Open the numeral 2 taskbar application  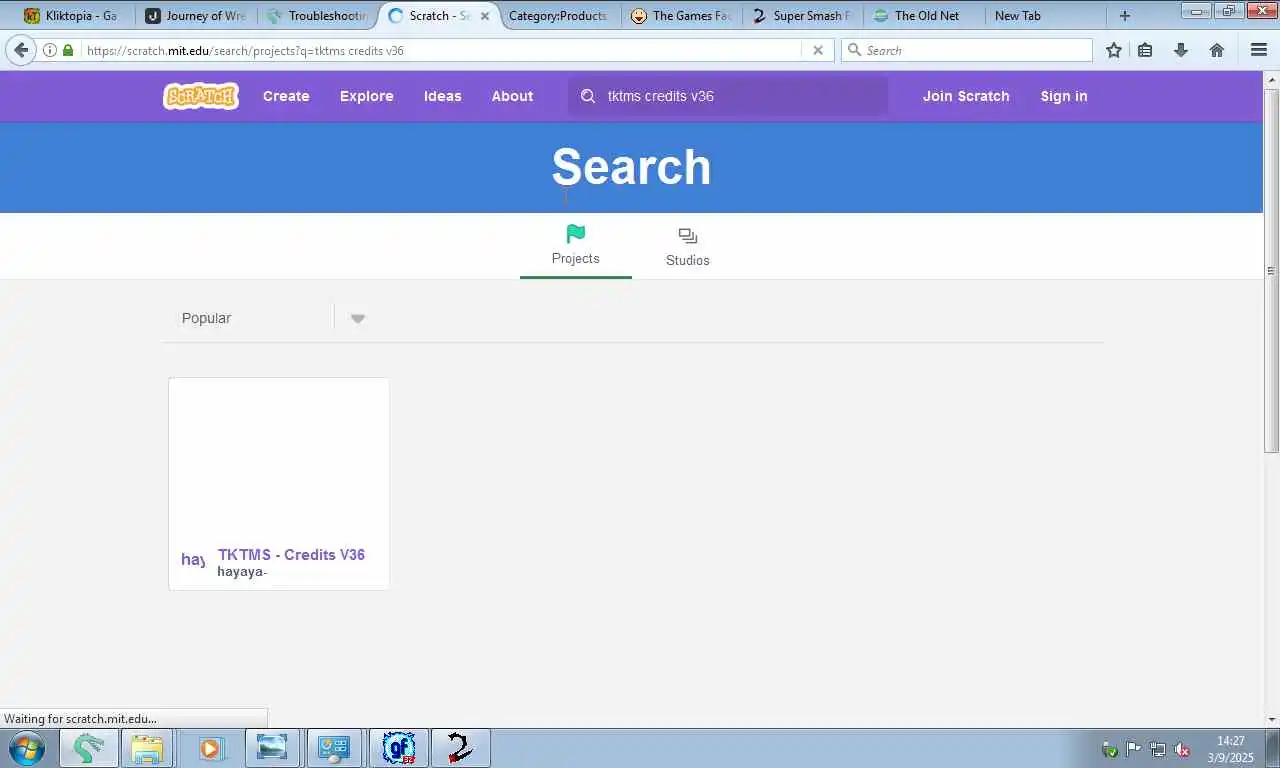pyautogui.click(x=460, y=748)
